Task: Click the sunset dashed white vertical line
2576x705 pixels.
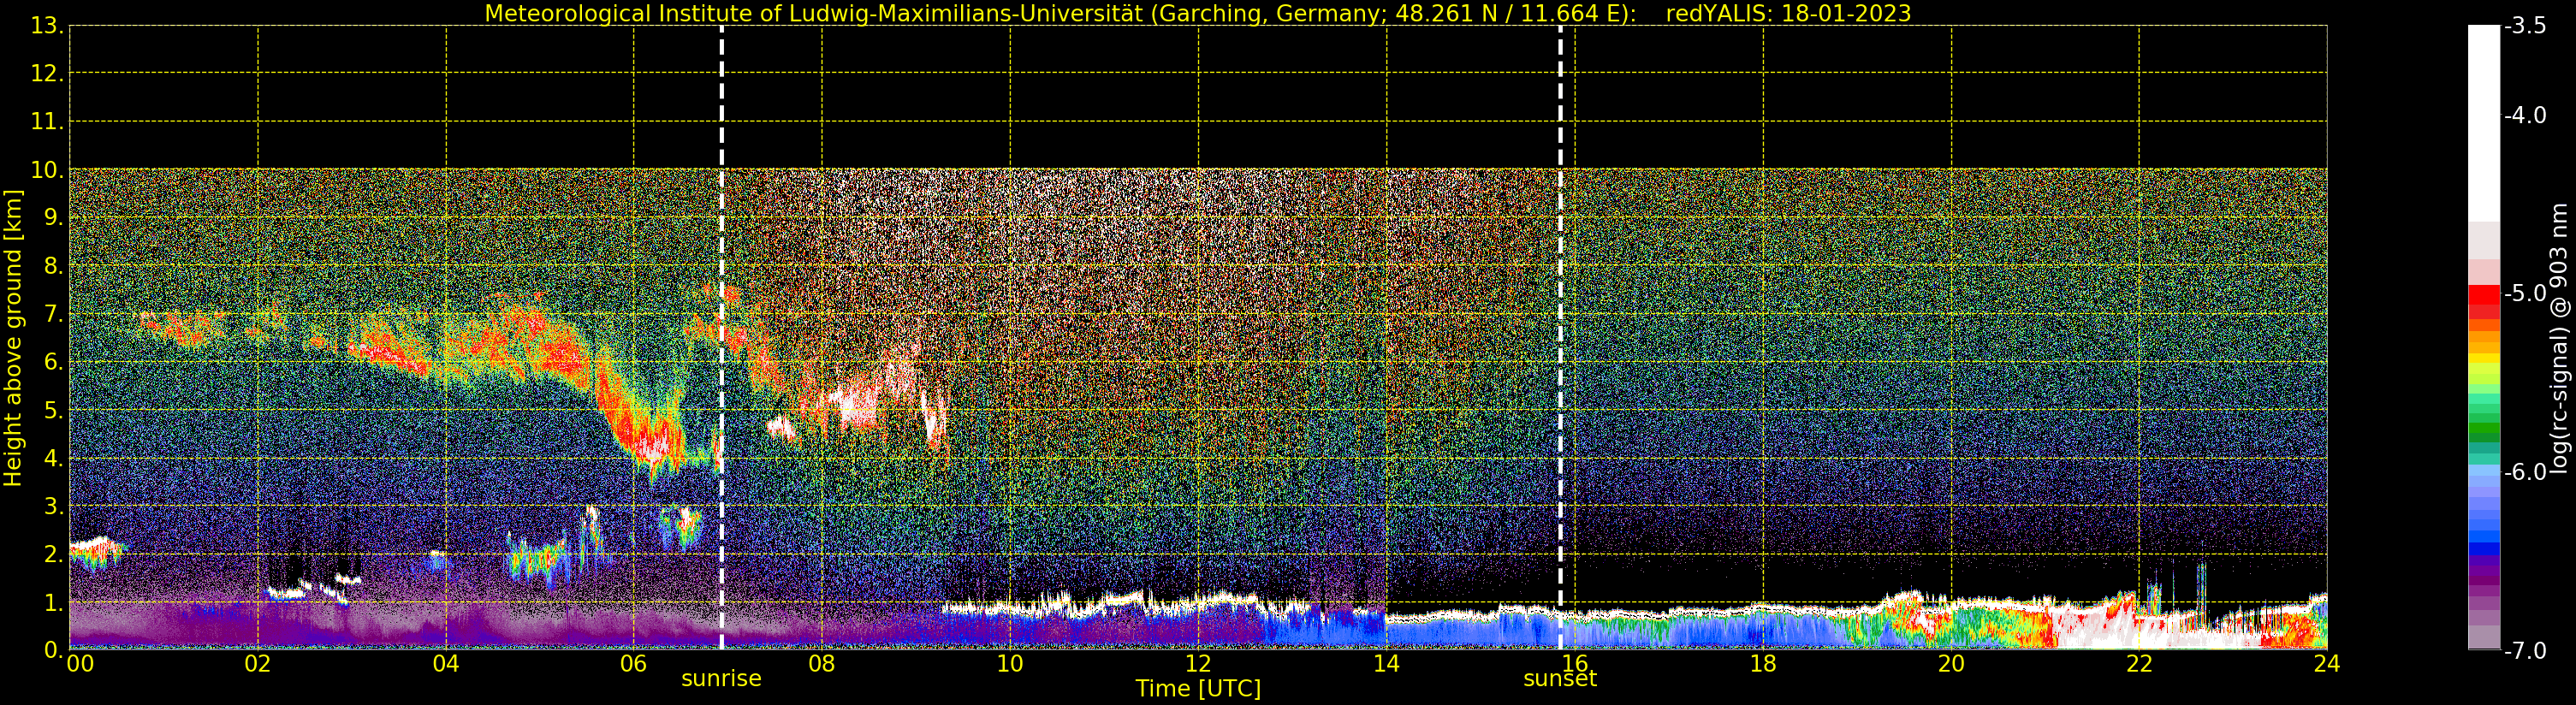Action: (1560, 338)
